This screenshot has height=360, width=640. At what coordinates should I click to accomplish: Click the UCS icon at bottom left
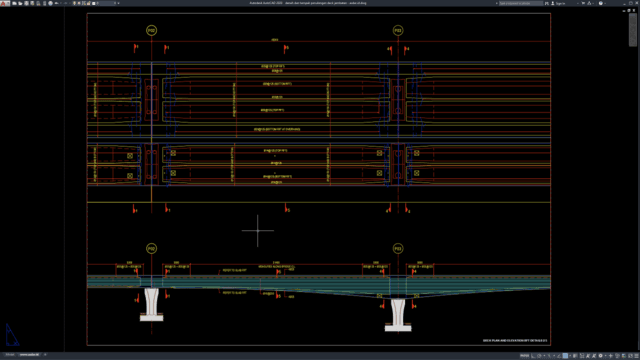coord(12,335)
